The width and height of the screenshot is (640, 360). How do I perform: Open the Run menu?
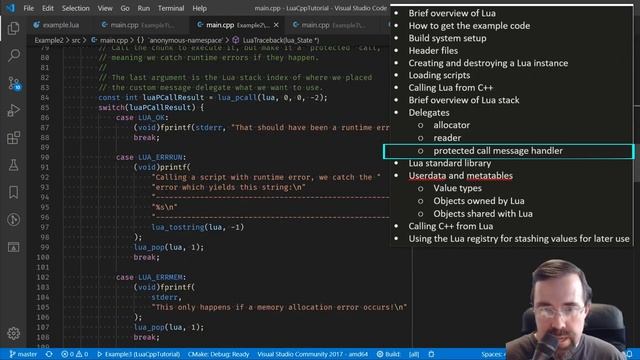[143, 8]
